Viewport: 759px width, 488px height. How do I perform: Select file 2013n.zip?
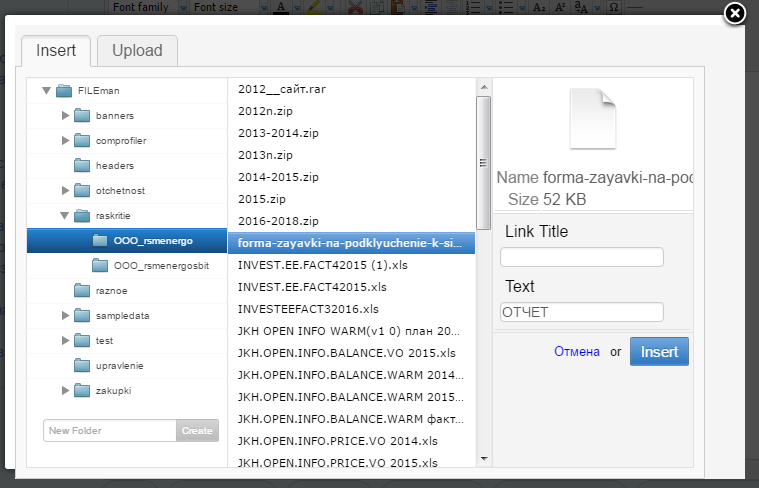351,155
